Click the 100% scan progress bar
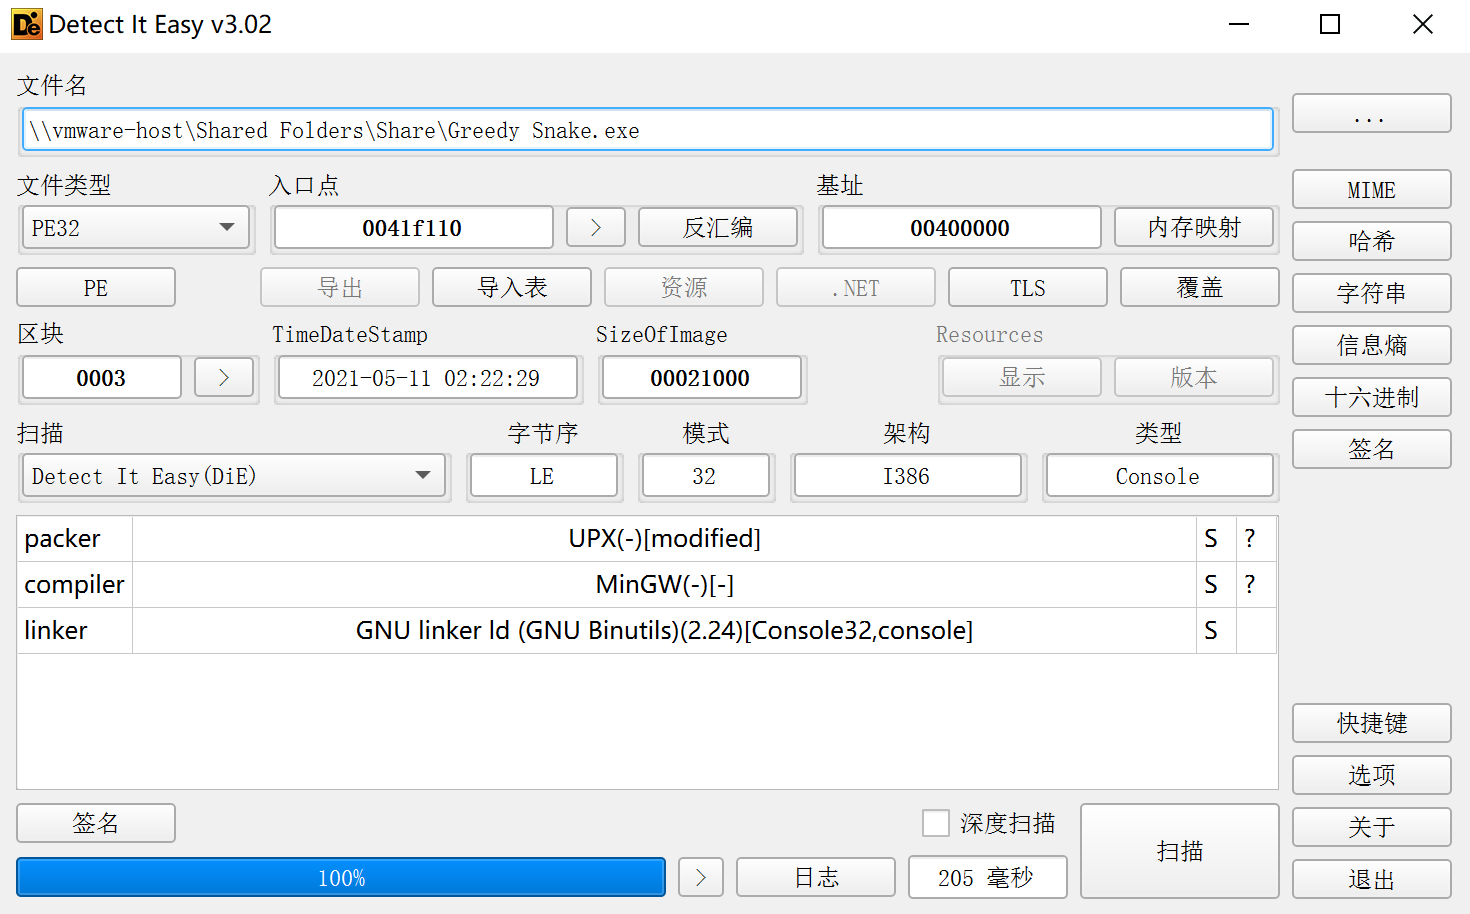Viewport: 1470px width, 914px height. tap(341, 877)
